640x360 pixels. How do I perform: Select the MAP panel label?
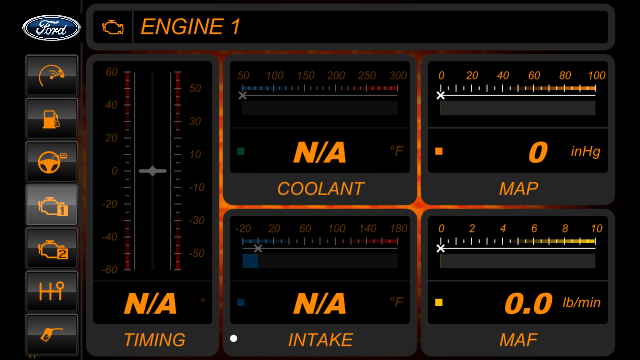(518, 189)
